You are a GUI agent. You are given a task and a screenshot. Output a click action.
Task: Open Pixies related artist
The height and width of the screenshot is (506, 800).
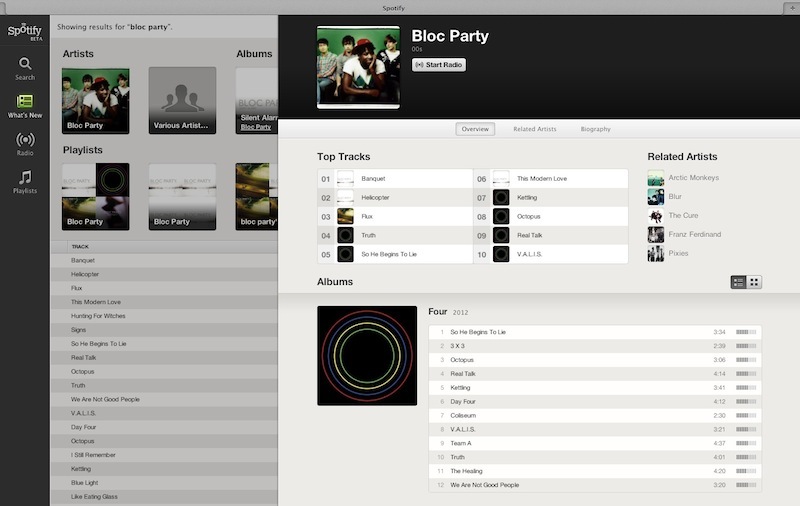coord(678,253)
